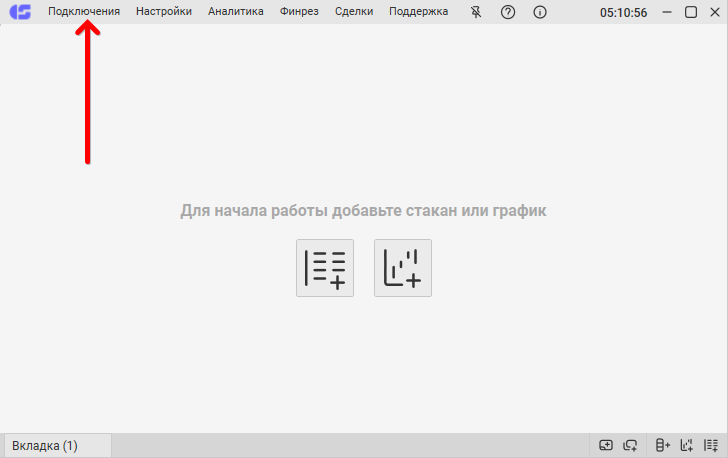This screenshot has height=458, width=728.
Task: Click small add chart icon in bottom bar
Action: (x=687, y=445)
